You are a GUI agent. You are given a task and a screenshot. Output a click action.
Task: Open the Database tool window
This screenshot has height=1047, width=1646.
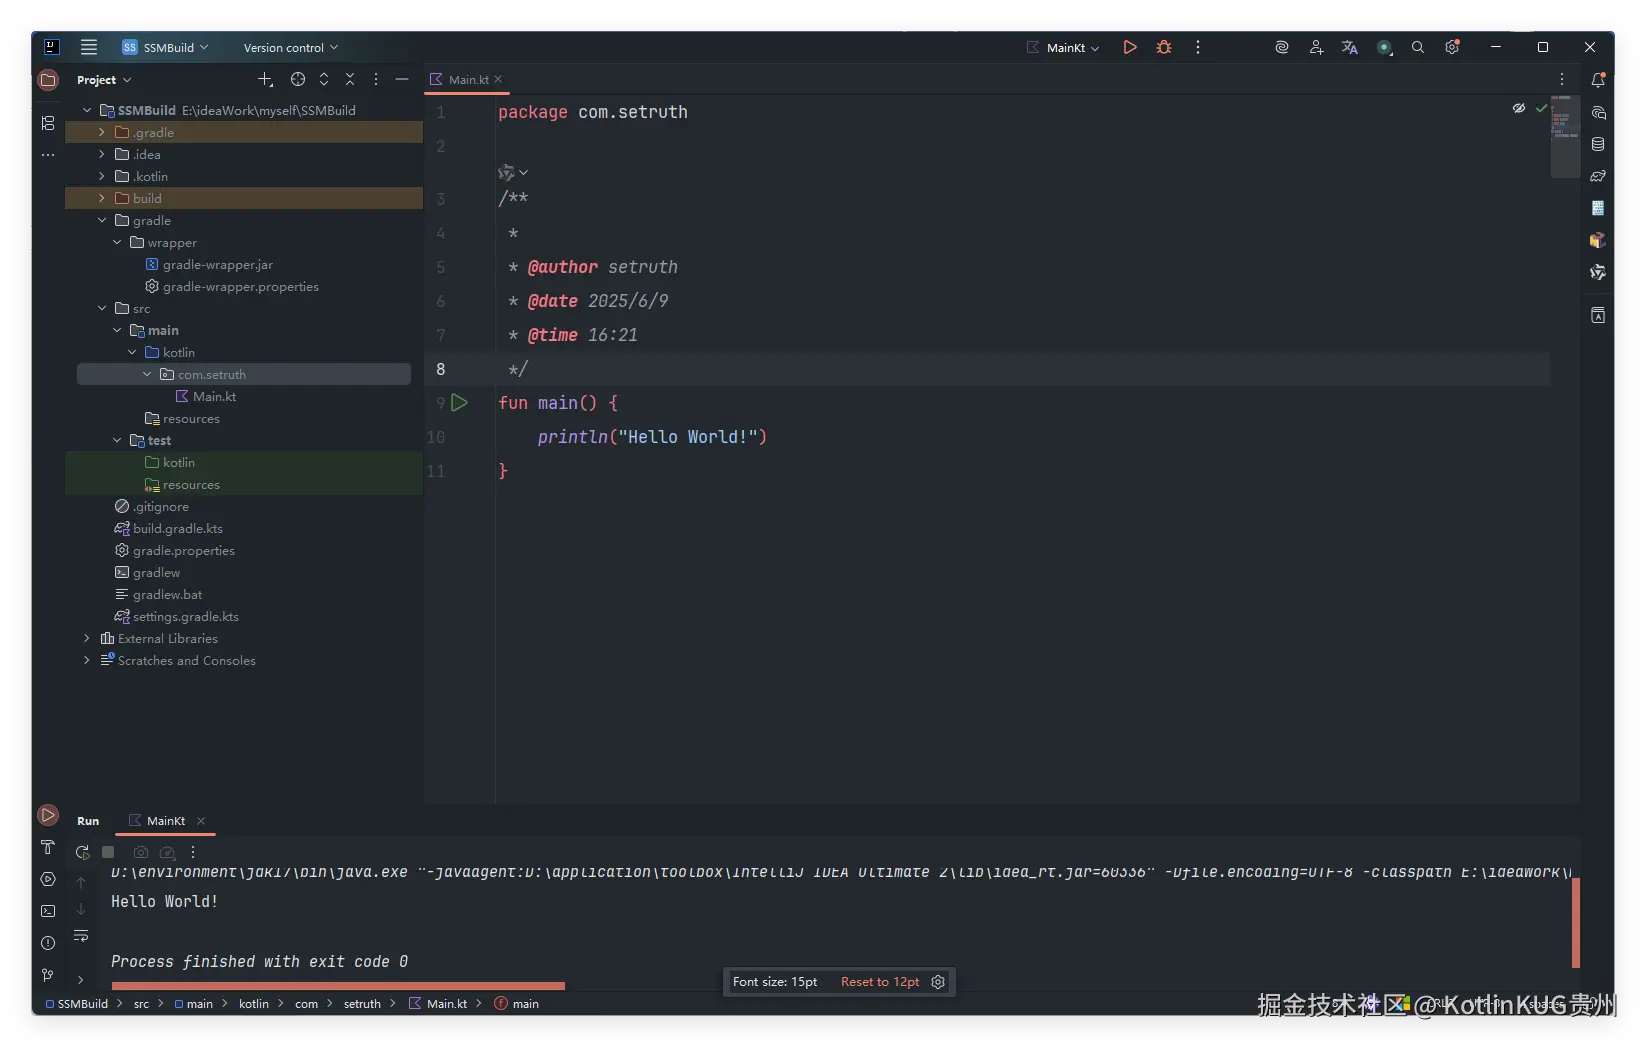(1598, 144)
